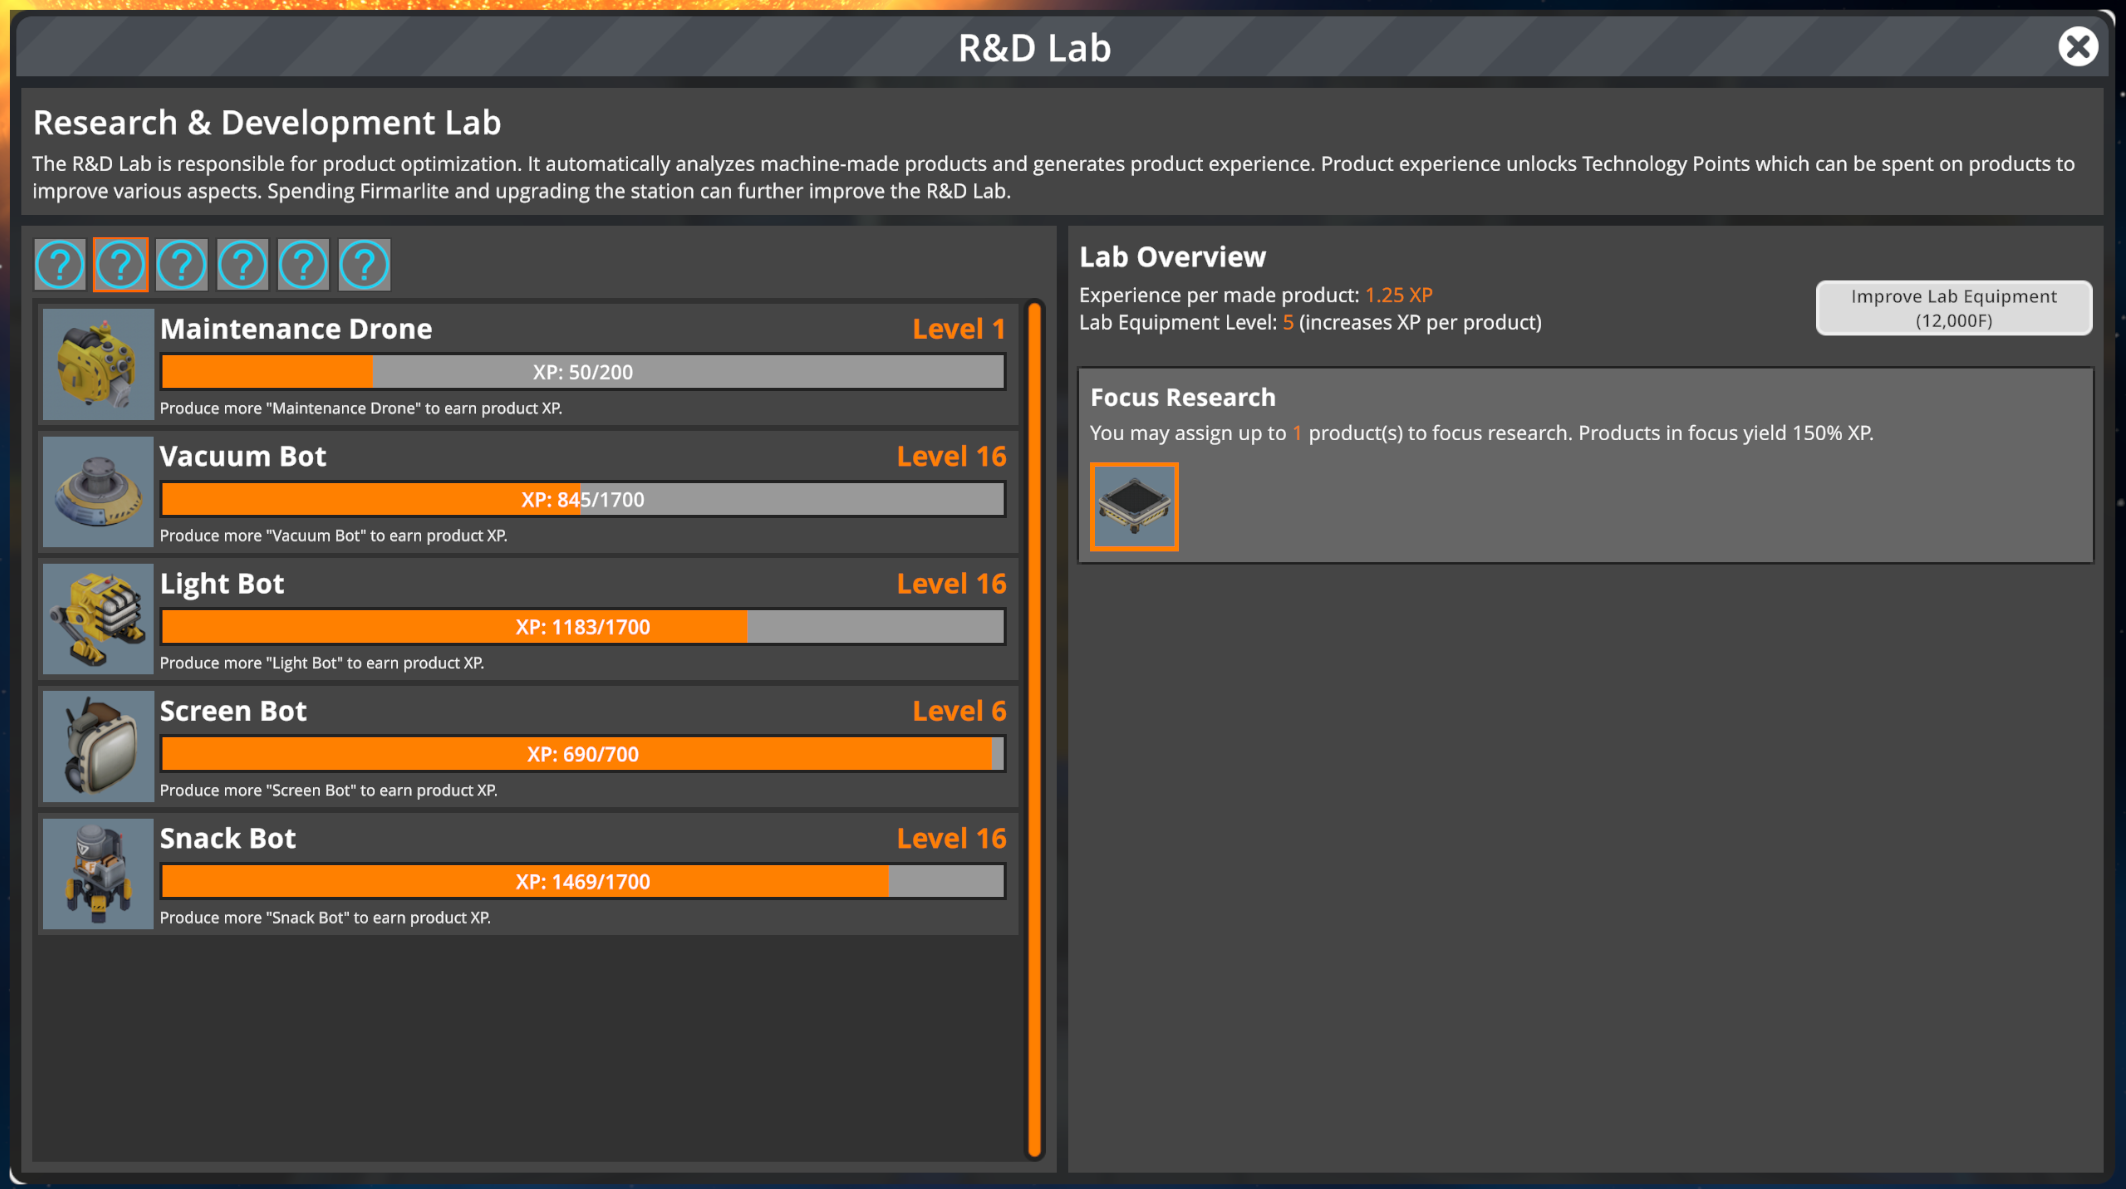Select the third question-mark category tab

tap(182, 265)
